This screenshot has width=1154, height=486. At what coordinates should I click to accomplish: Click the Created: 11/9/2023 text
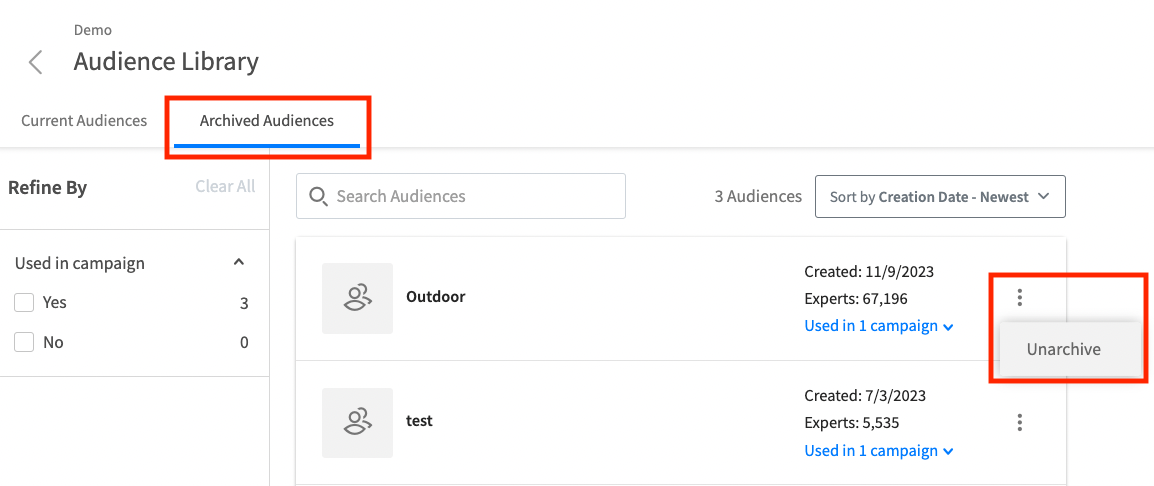(x=868, y=272)
